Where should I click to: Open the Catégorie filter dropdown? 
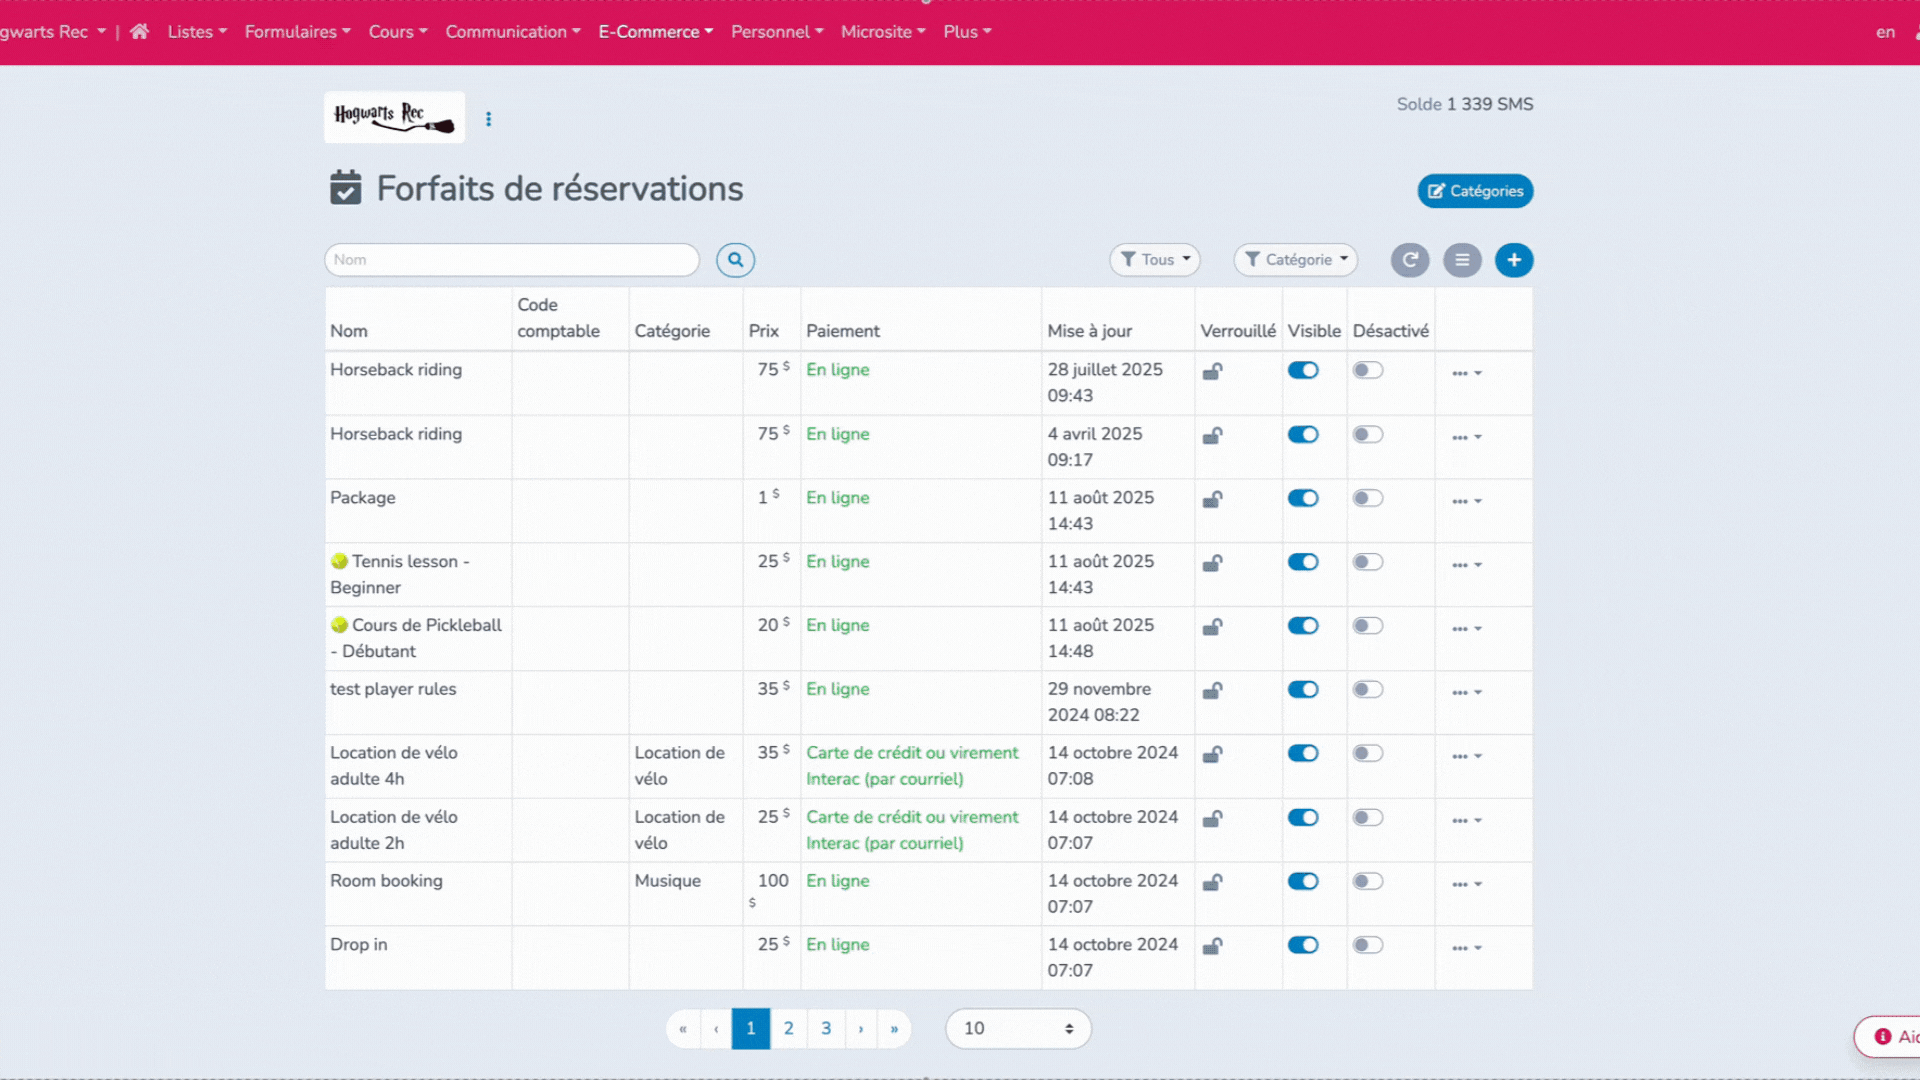coord(1296,260)
